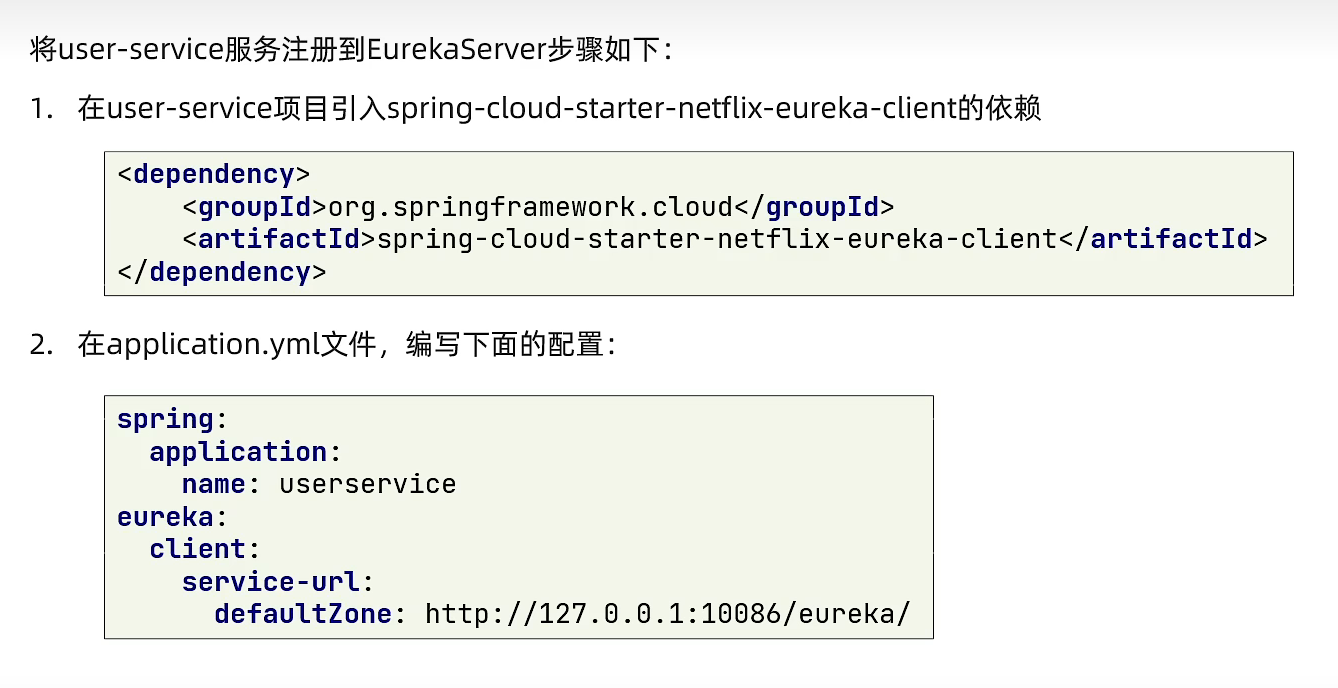This screenshot has width=1338, height=688.
Task: Click the defaultZone URL http://127.0.0.1:10086/eureka/
Action: coord(667,613)
